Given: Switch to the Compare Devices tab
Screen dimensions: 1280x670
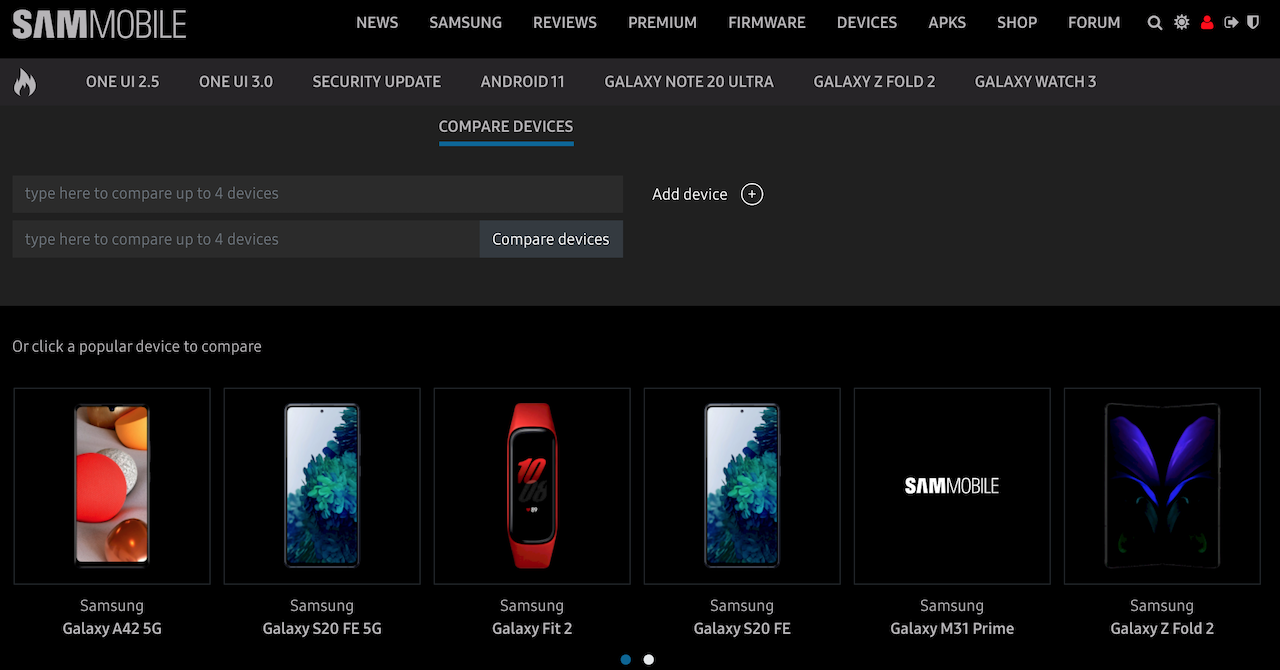Looking at the screenshot, I should click(505, 127).
